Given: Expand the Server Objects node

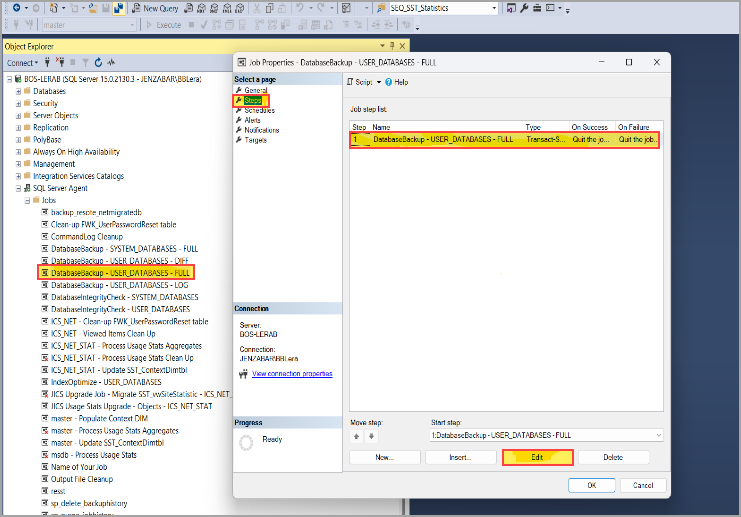Looking at the screenshot, I should 18,116.
